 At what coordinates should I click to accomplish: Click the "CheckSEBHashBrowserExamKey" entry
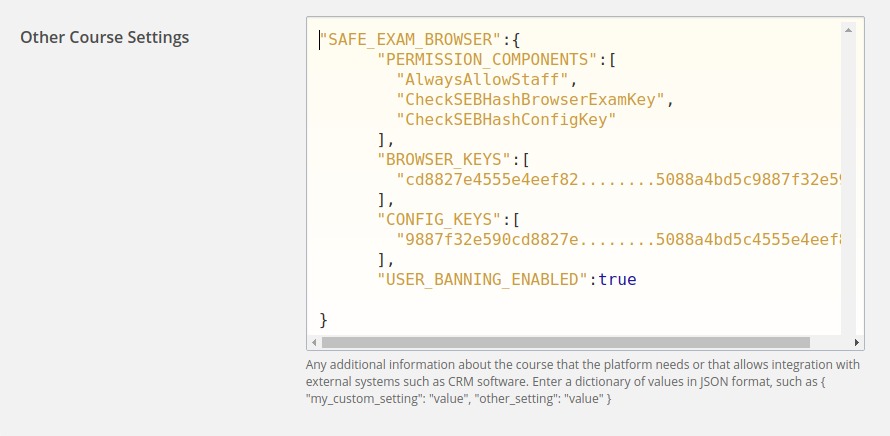click(531, 99)
